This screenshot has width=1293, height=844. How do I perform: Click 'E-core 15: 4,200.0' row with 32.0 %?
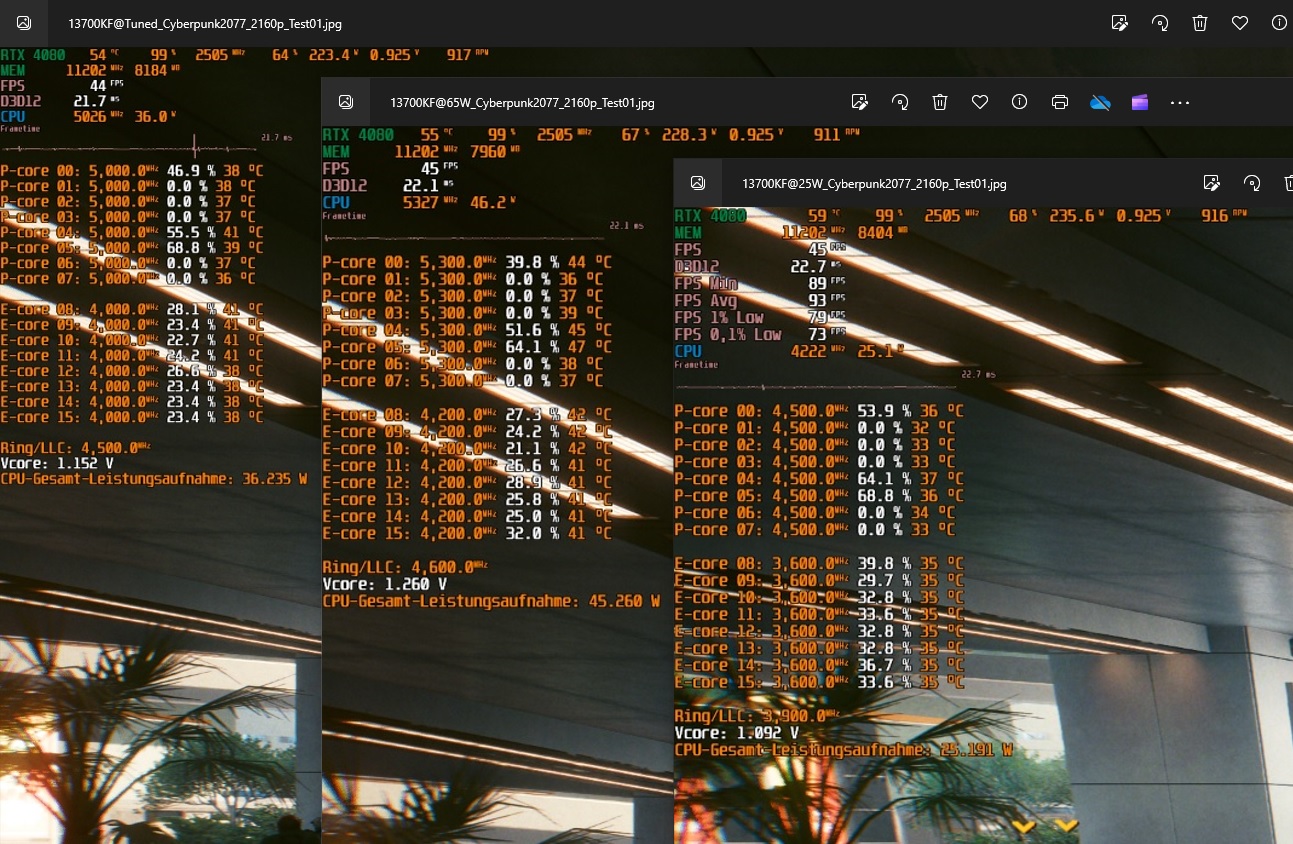tap(467, 533)
